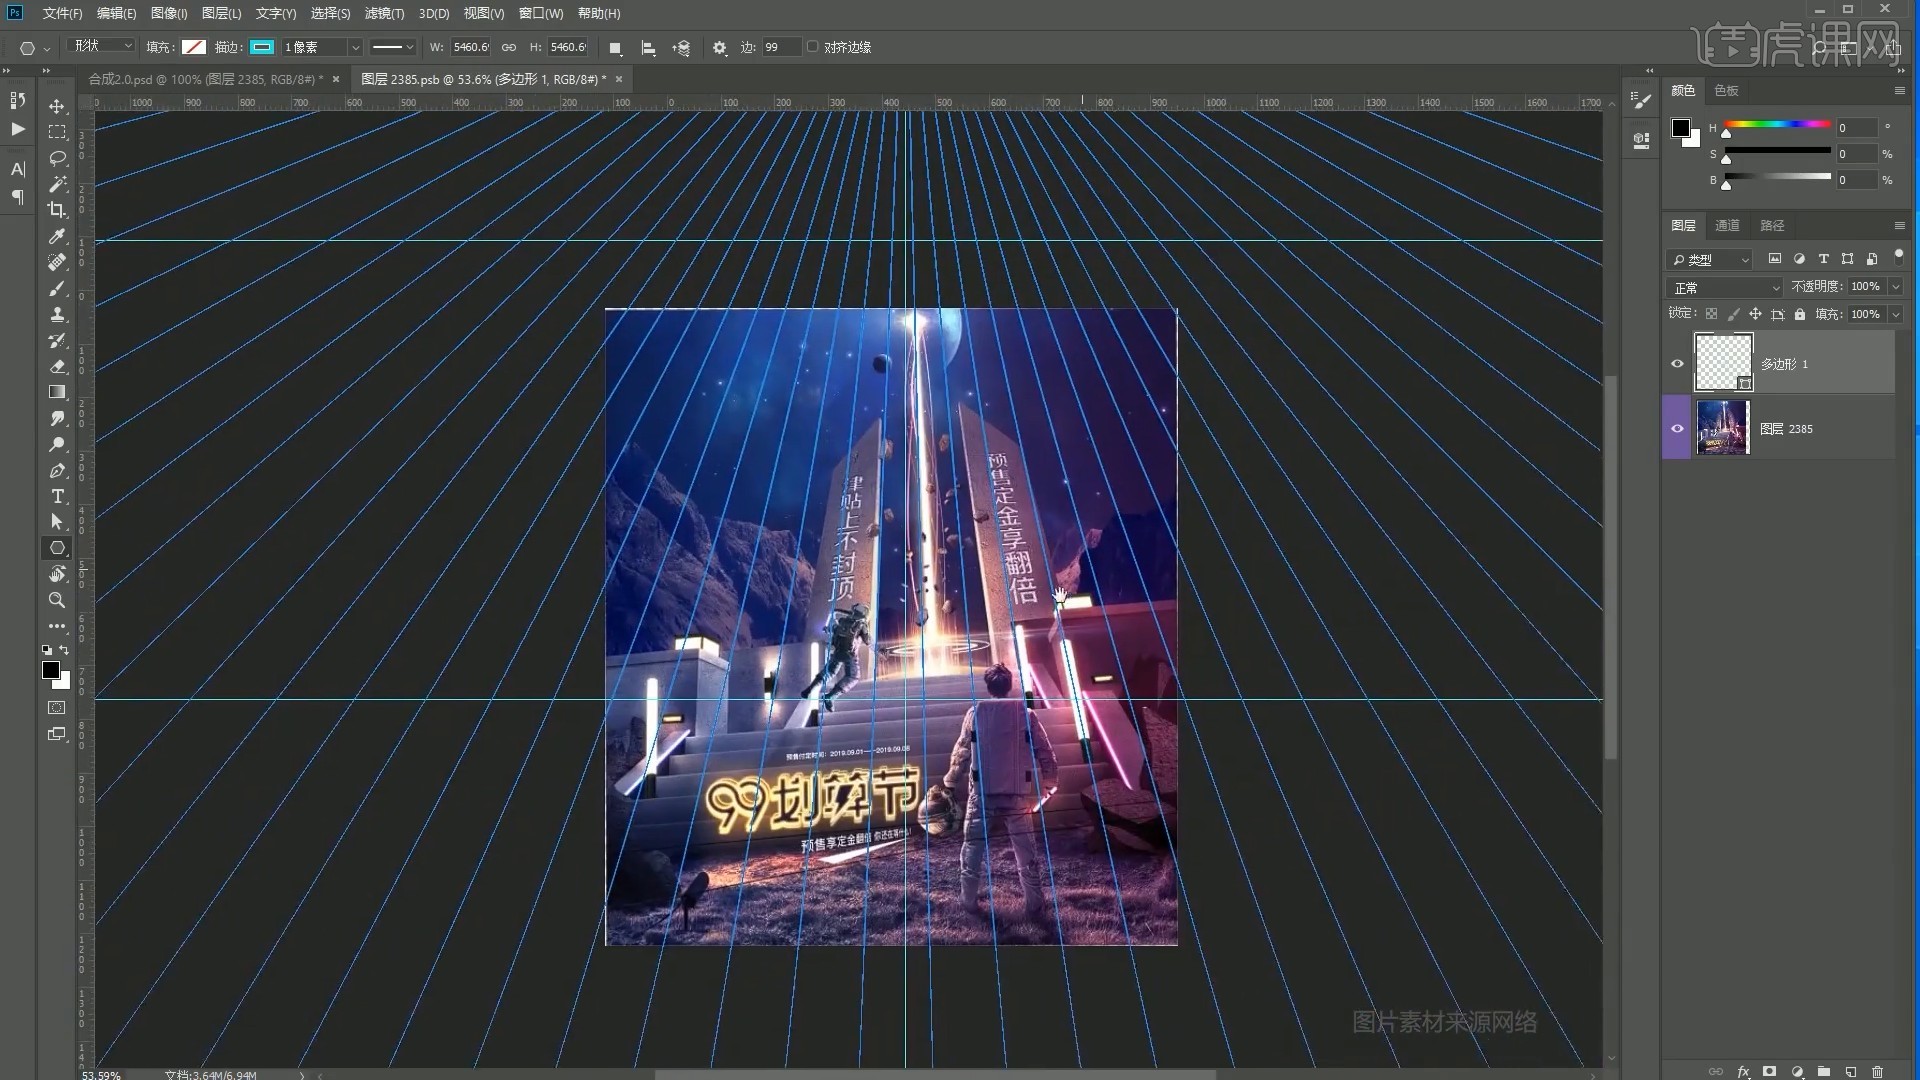Select the Hand tool
Viewport: 1920px width, 1080px height.
(57, 574)
